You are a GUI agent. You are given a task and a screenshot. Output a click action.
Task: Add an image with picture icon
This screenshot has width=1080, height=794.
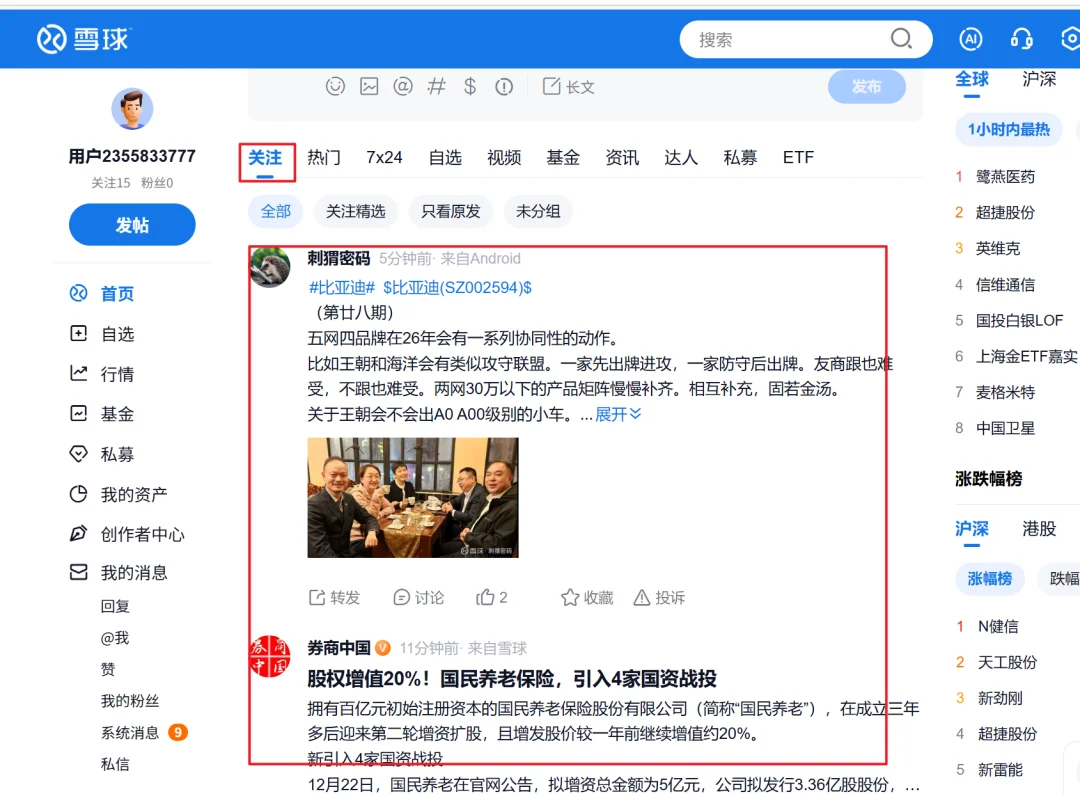click(369, 86)
